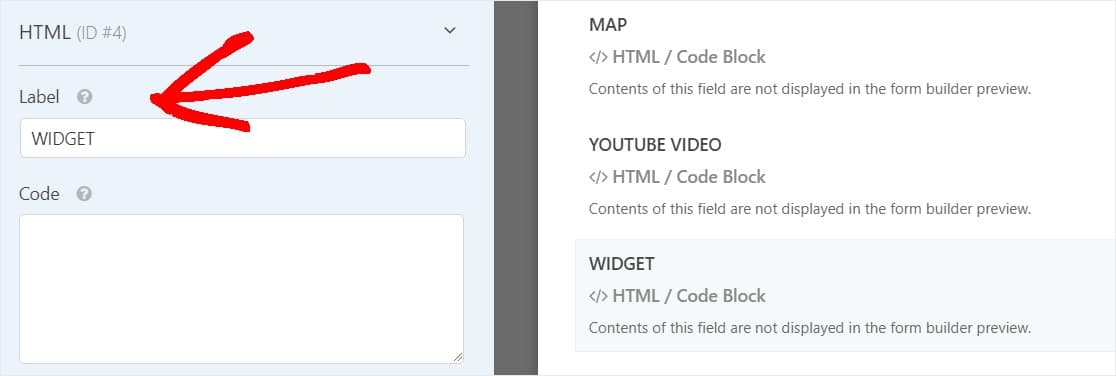Click the YOUTUBE VIDEO preview notice text
Image resolution: width=1116 pixels, height=376 pixels.
tap(810, 209)
